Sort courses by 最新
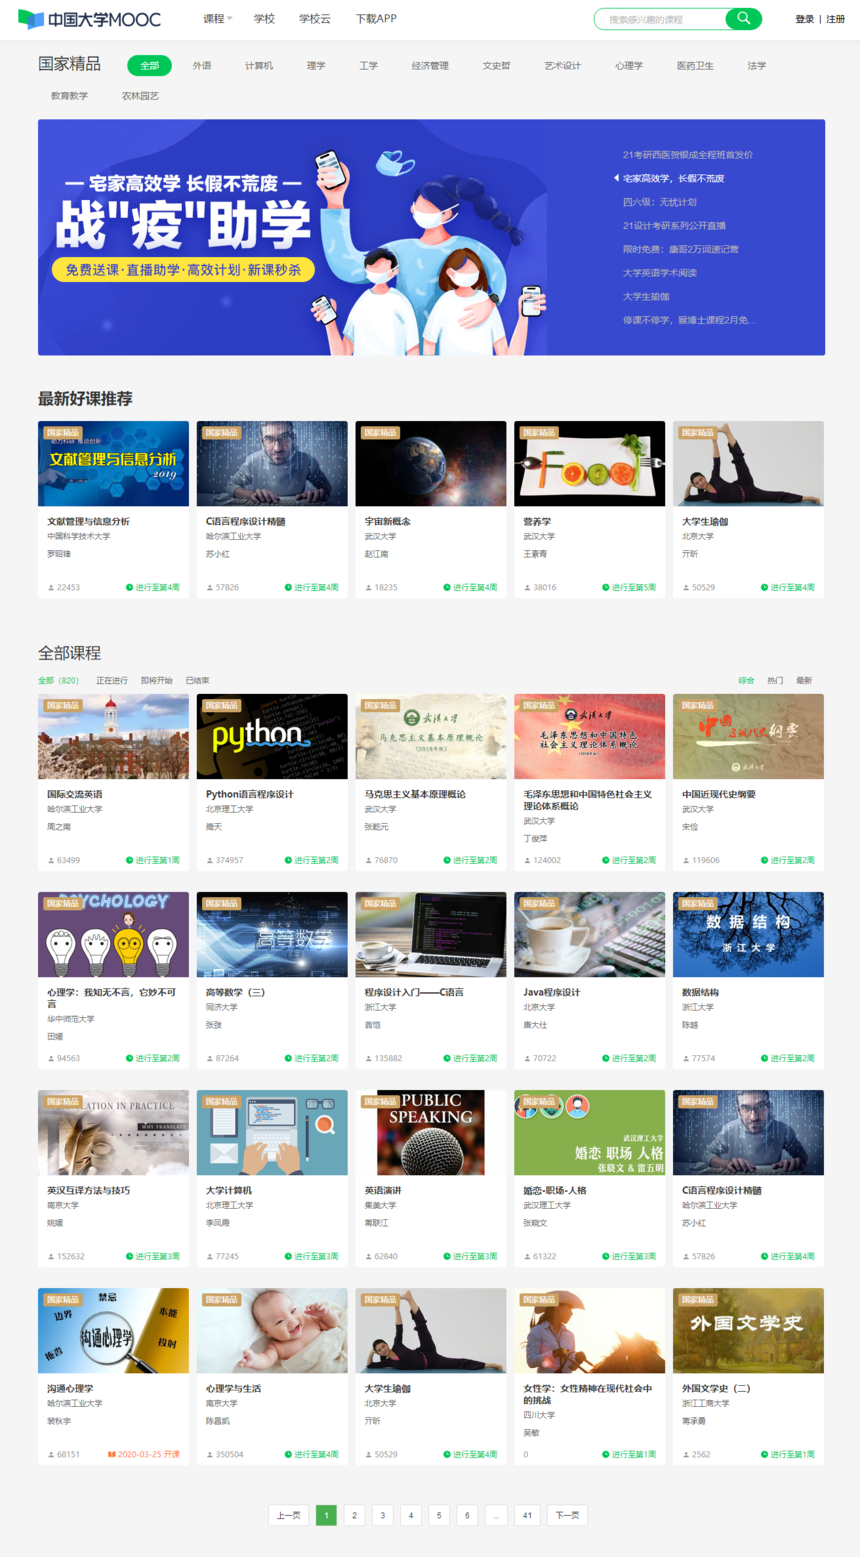This screenshot has height=1557, width=860. [x=804, y=680]
